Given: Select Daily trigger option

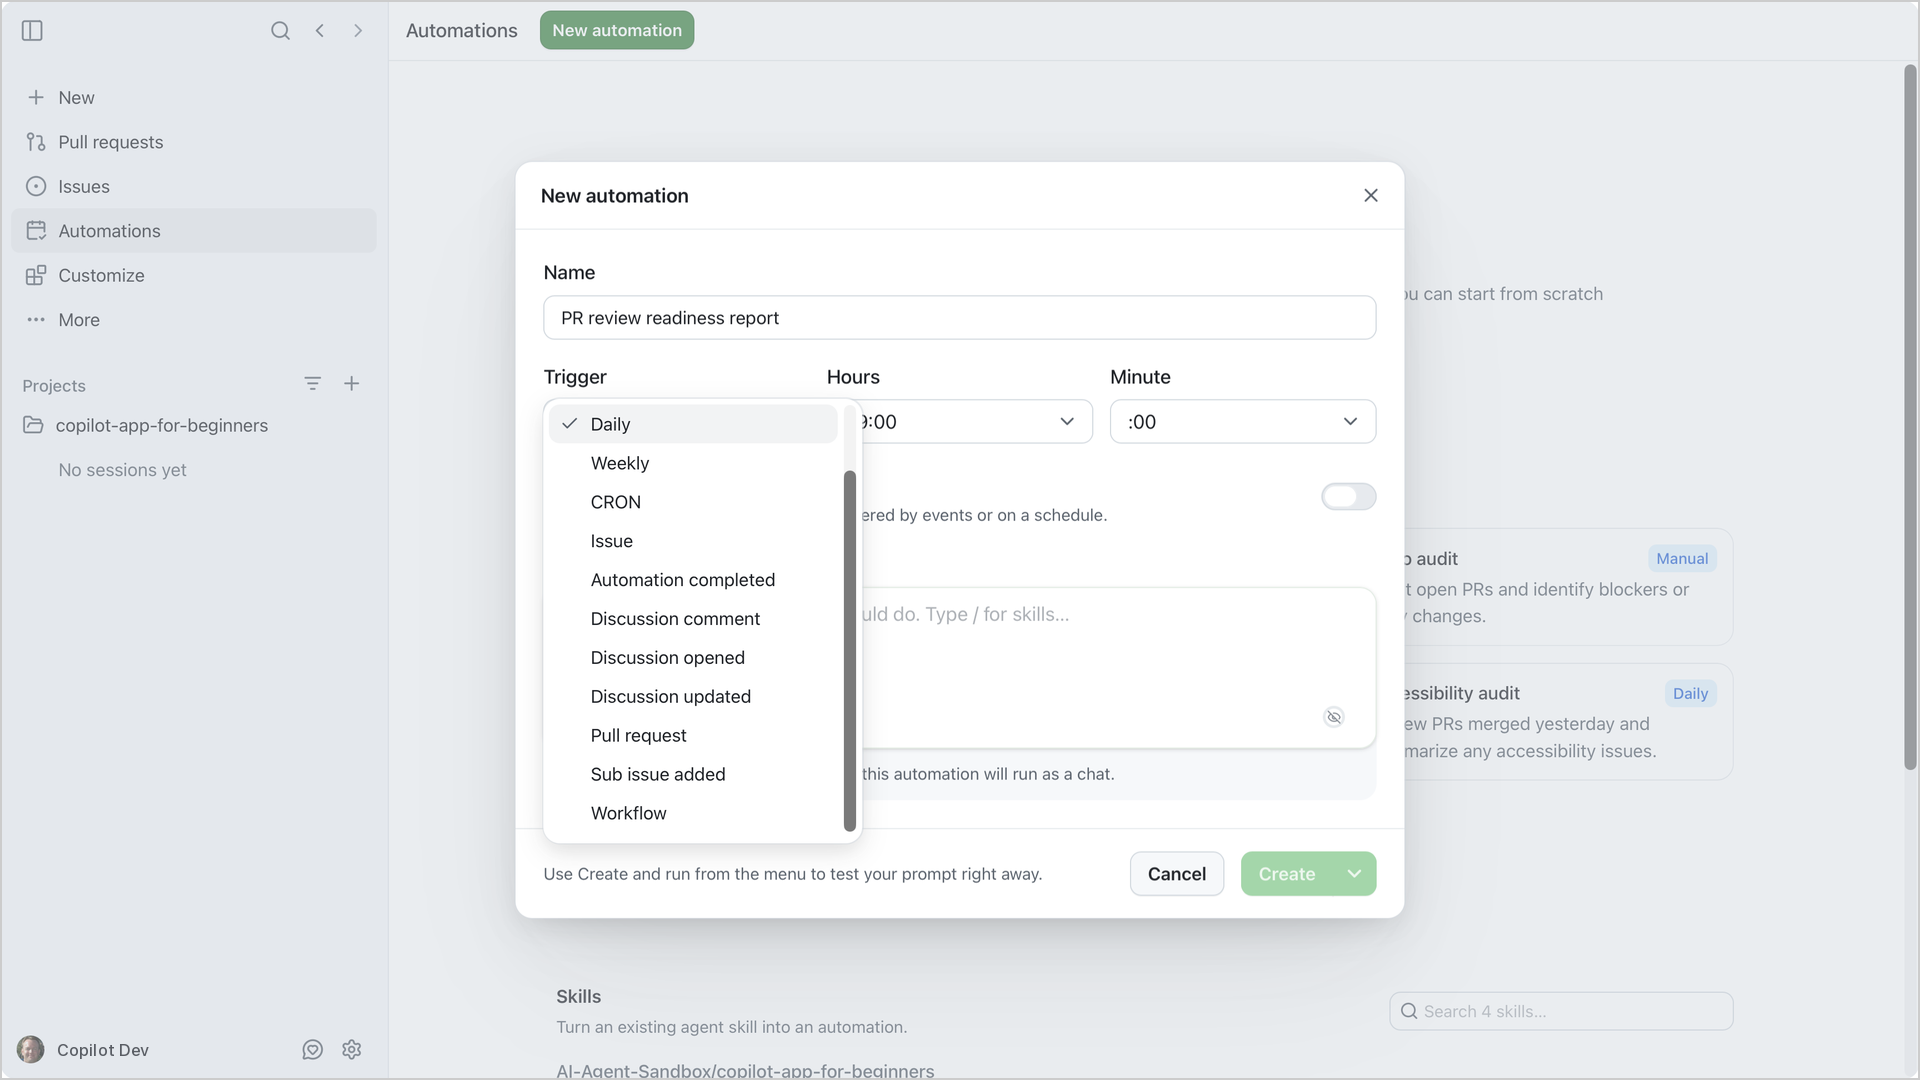Looking at the screenshot, I should point(693,424).
